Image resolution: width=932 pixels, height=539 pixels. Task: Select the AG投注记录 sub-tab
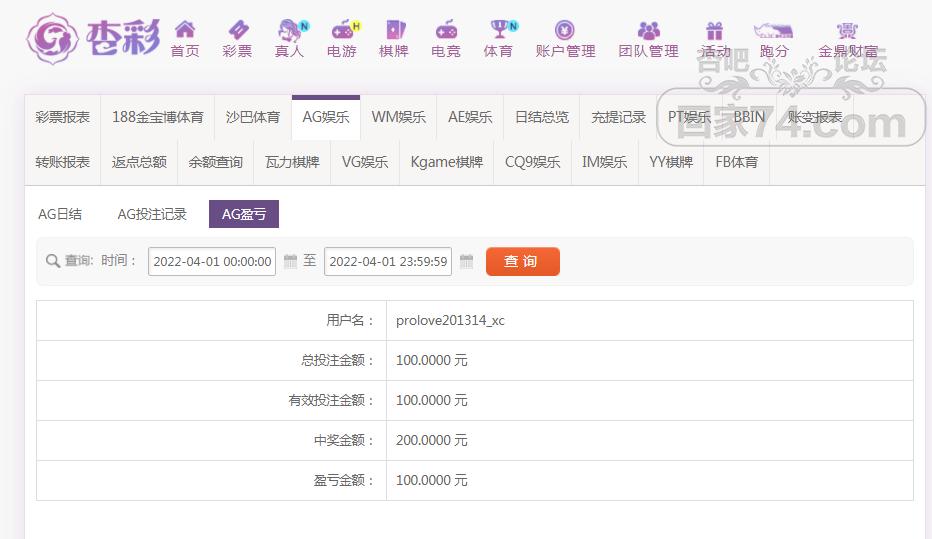[152, 214]
